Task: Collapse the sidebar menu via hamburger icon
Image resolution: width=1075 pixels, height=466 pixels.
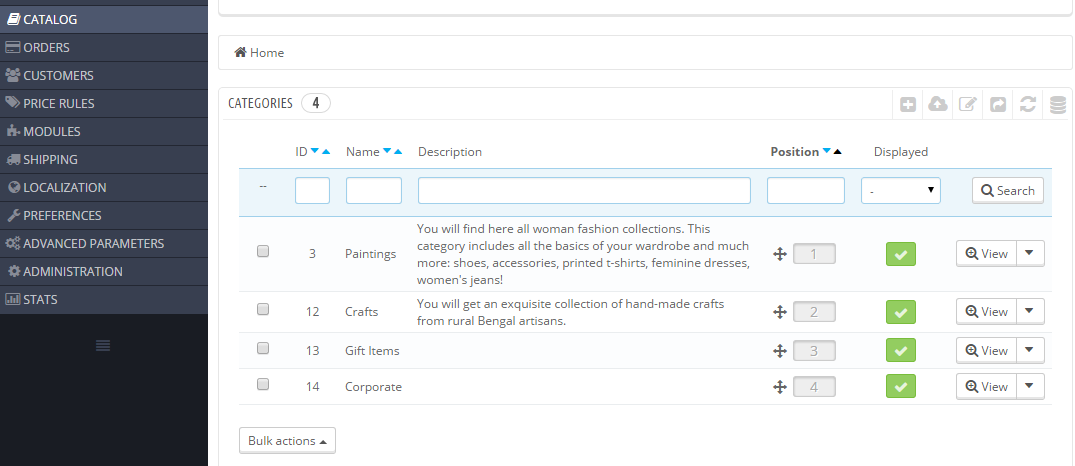Action: [103, 345]
